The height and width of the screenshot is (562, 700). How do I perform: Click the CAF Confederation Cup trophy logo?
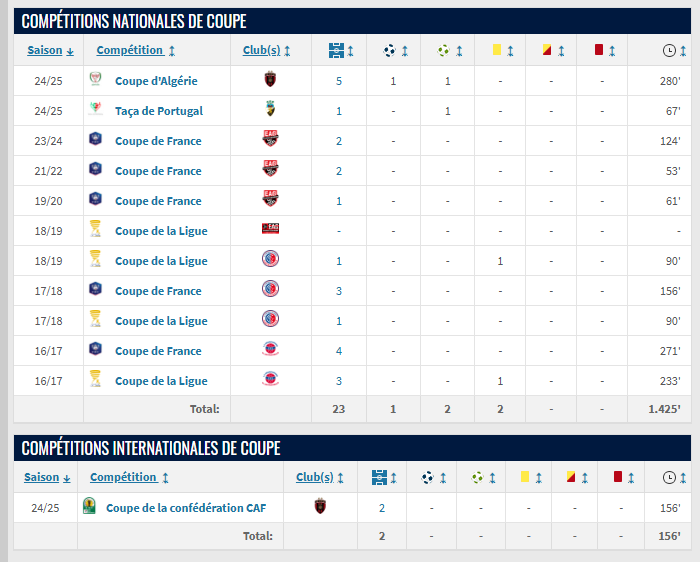(x=92, y=507)
